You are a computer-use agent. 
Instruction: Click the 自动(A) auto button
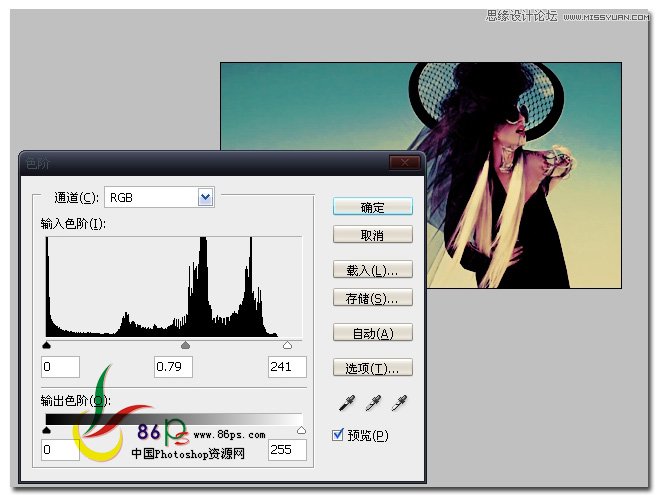tap(373, 333)
